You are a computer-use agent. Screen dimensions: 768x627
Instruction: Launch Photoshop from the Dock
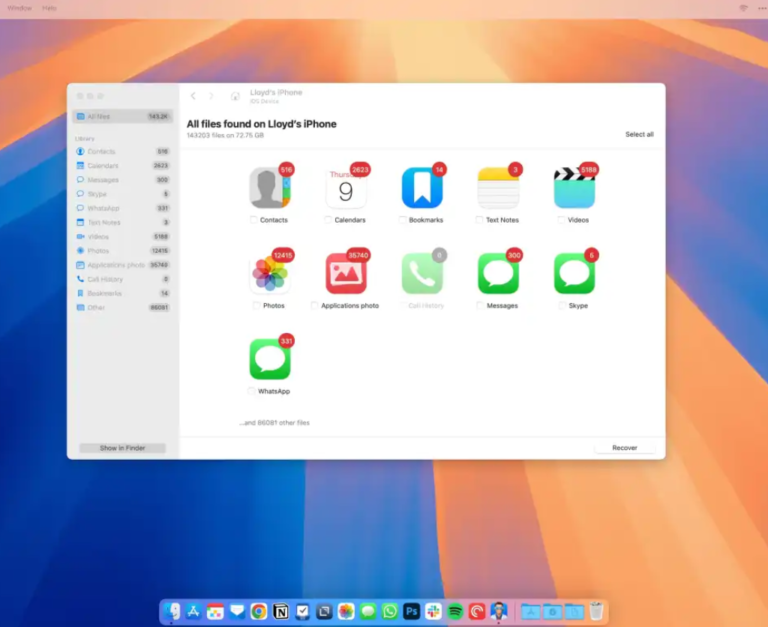click(411, 611)
